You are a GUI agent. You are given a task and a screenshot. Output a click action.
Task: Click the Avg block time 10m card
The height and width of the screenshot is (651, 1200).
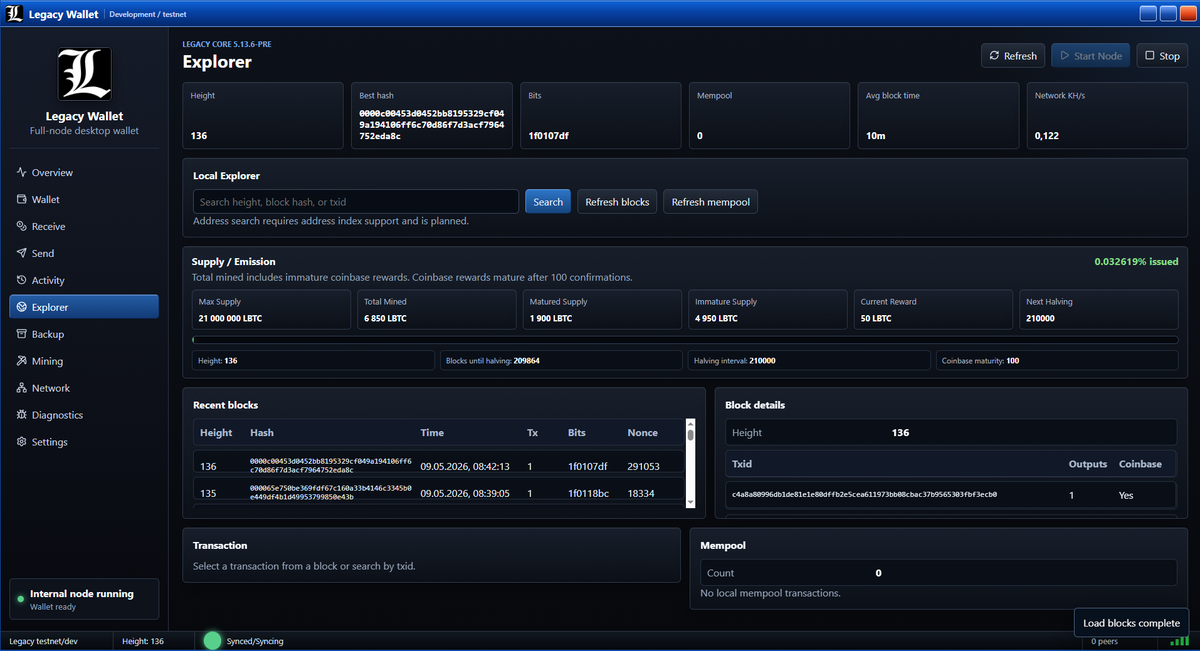pos(939,116)
